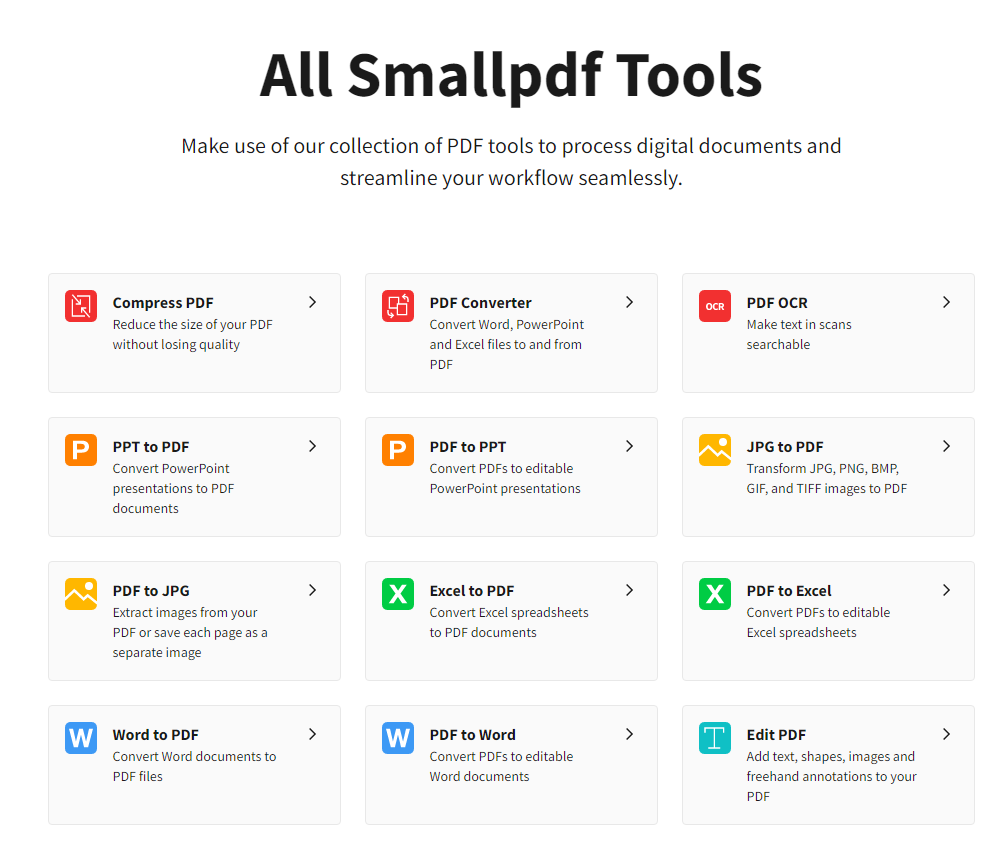Click the red OCR icon
This screenshot has width=1006, height=844.
click(715, 306)
